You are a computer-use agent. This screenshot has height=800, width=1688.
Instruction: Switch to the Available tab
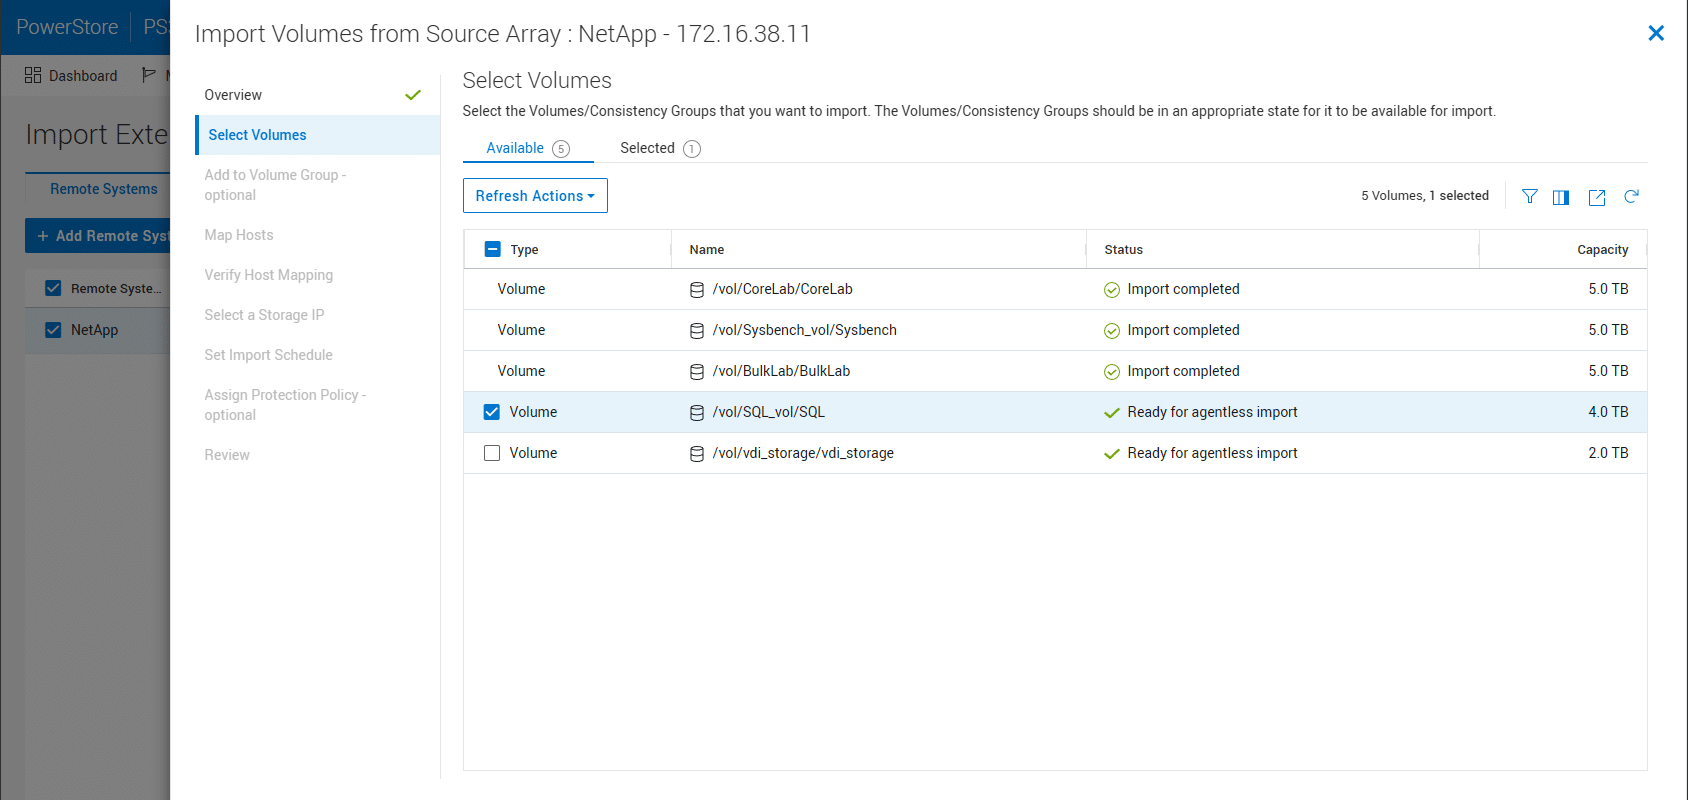pos(527,148)
